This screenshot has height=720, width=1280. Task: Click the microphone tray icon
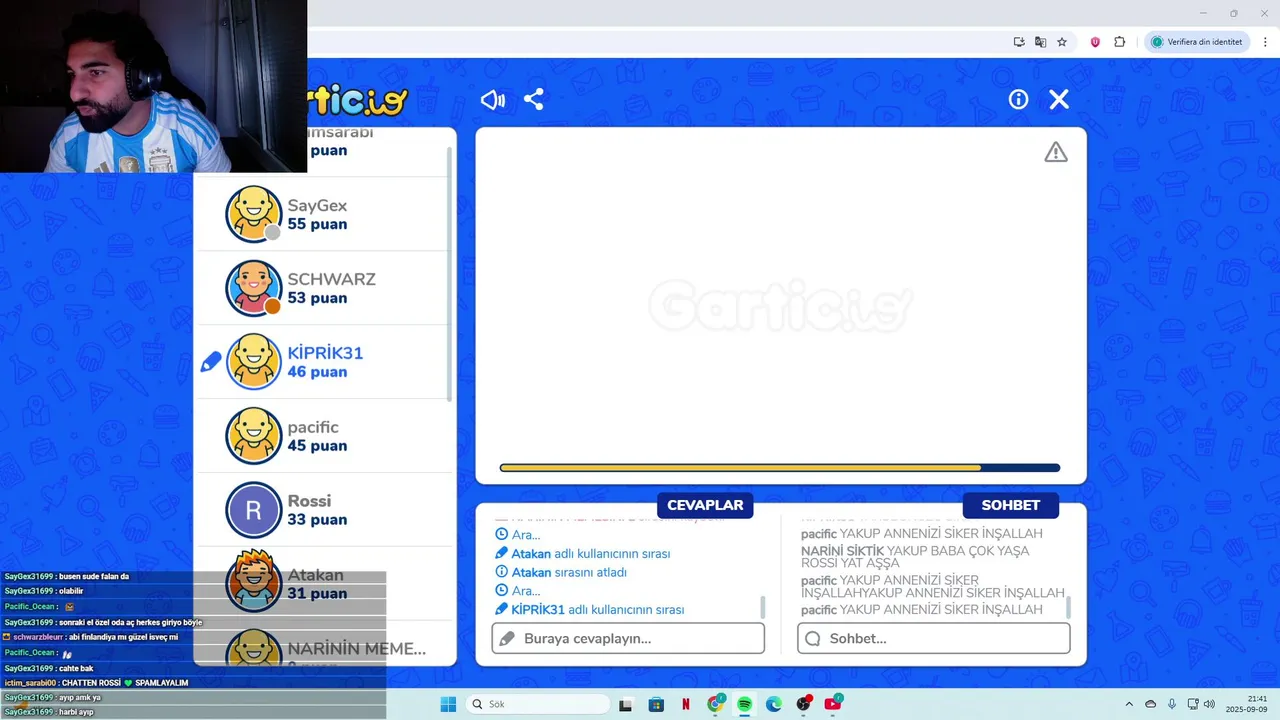pos(1172,704)
